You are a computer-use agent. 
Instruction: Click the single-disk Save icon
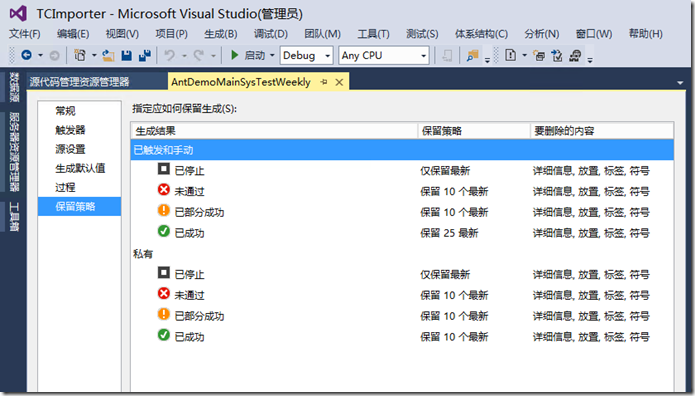pyautogui.click(x=127, y=55)
